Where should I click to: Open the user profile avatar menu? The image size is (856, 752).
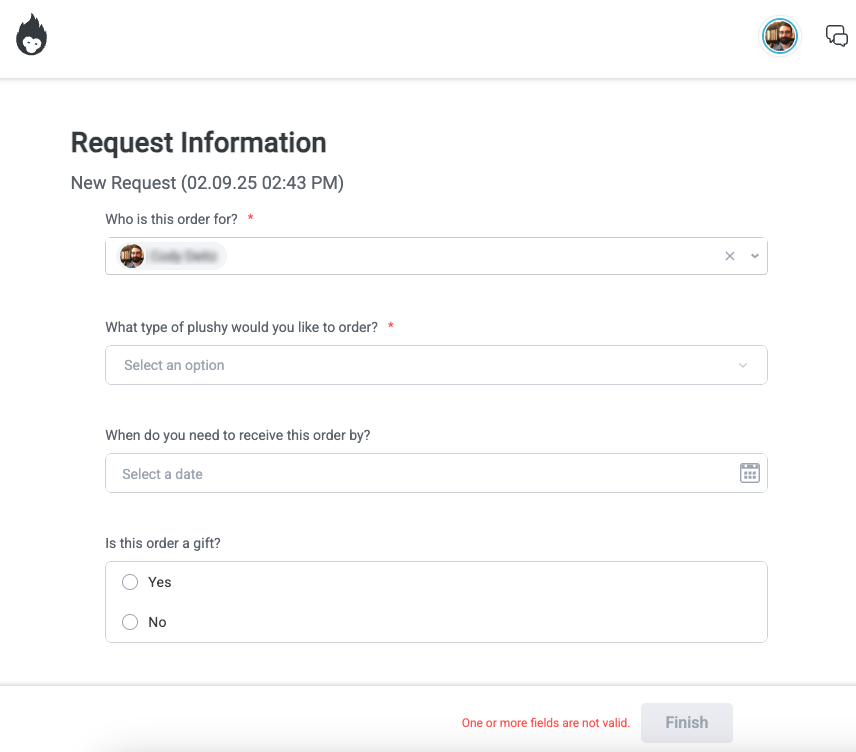click(780, 37)
